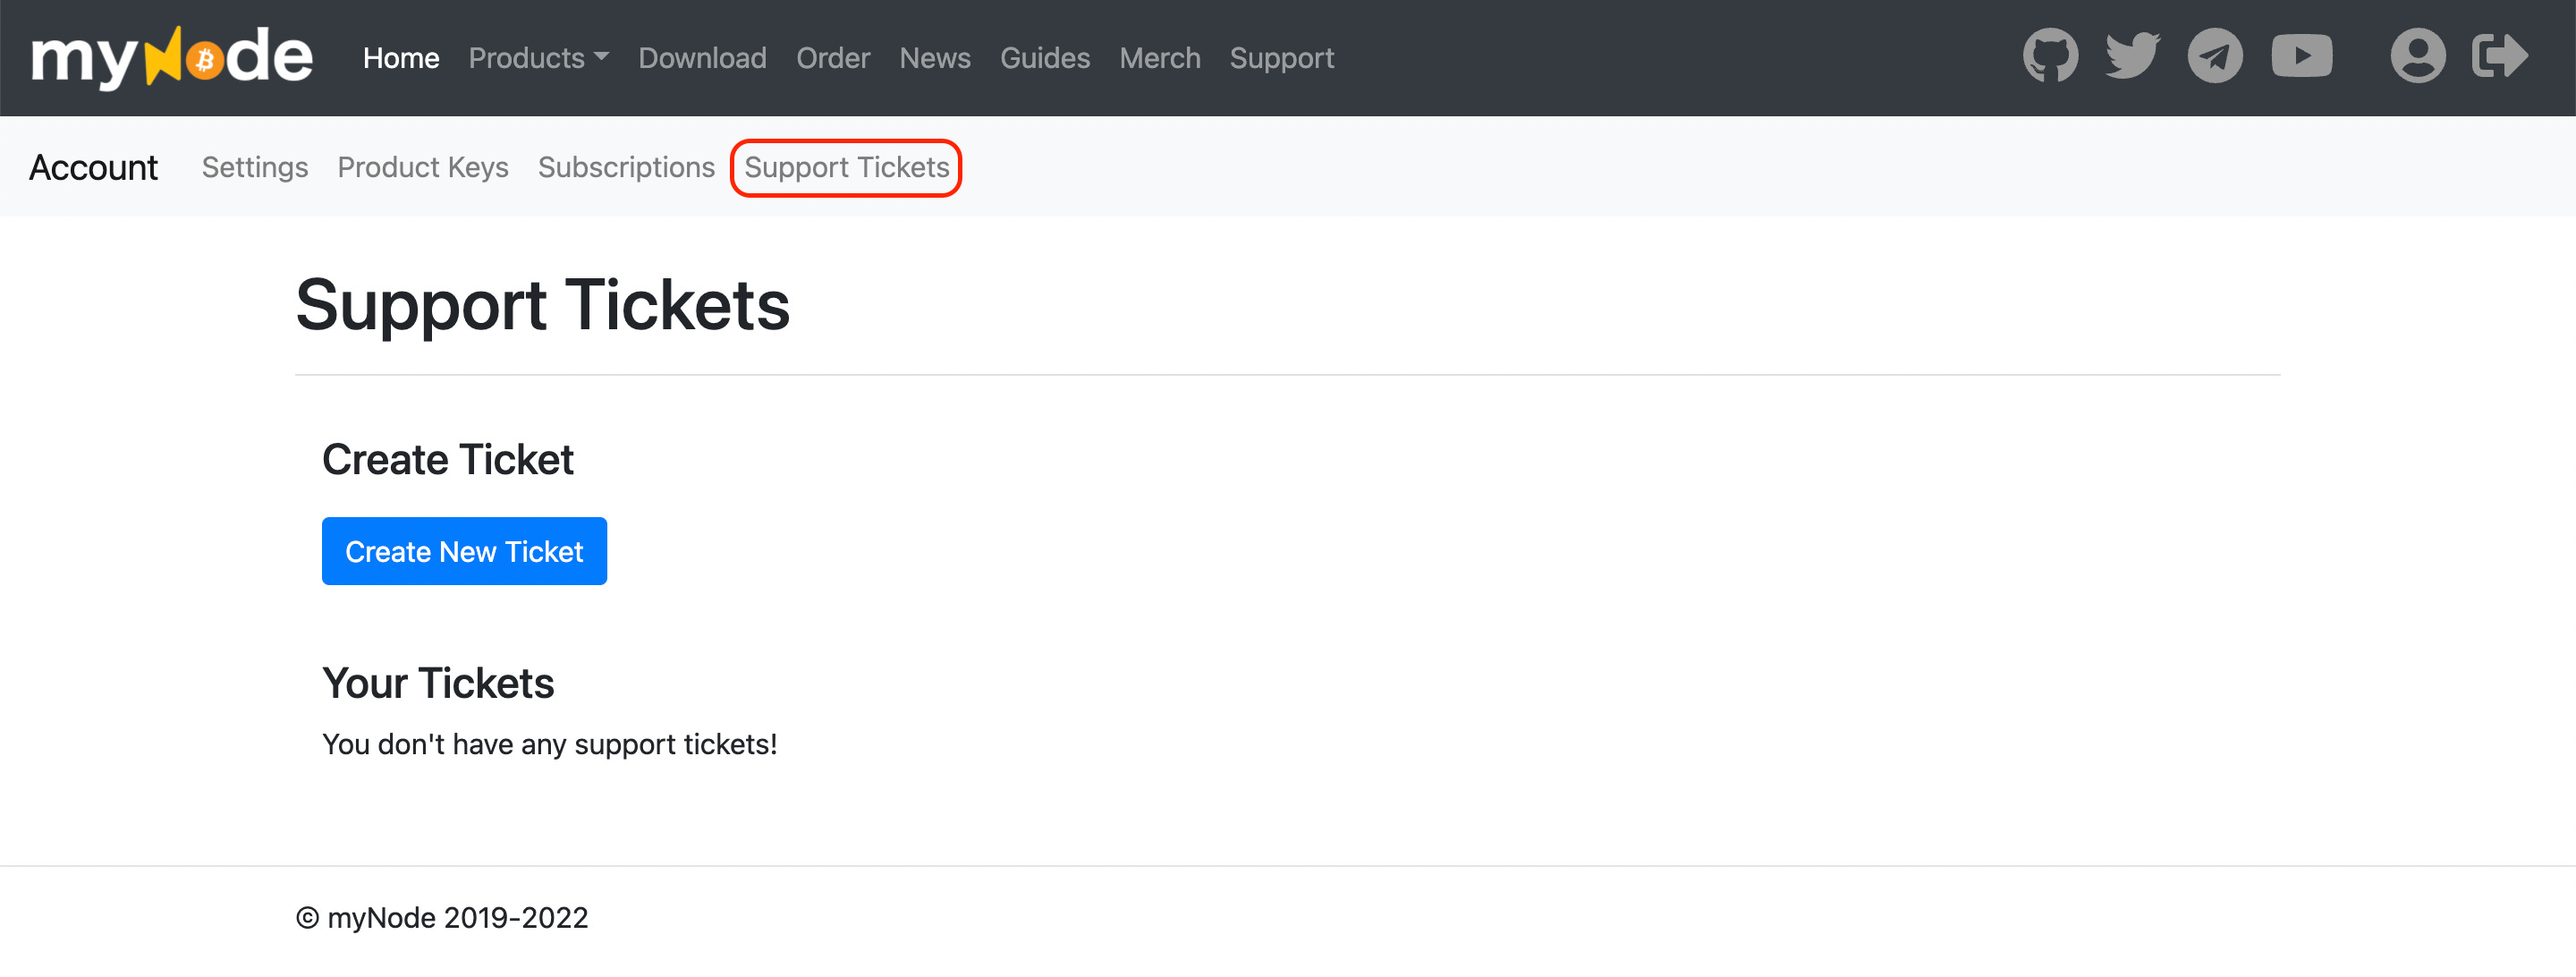The width and height of the screenshot is (2576, 977).
Task: Open the myNode GitHub page
Action: tap(2051, 57)
